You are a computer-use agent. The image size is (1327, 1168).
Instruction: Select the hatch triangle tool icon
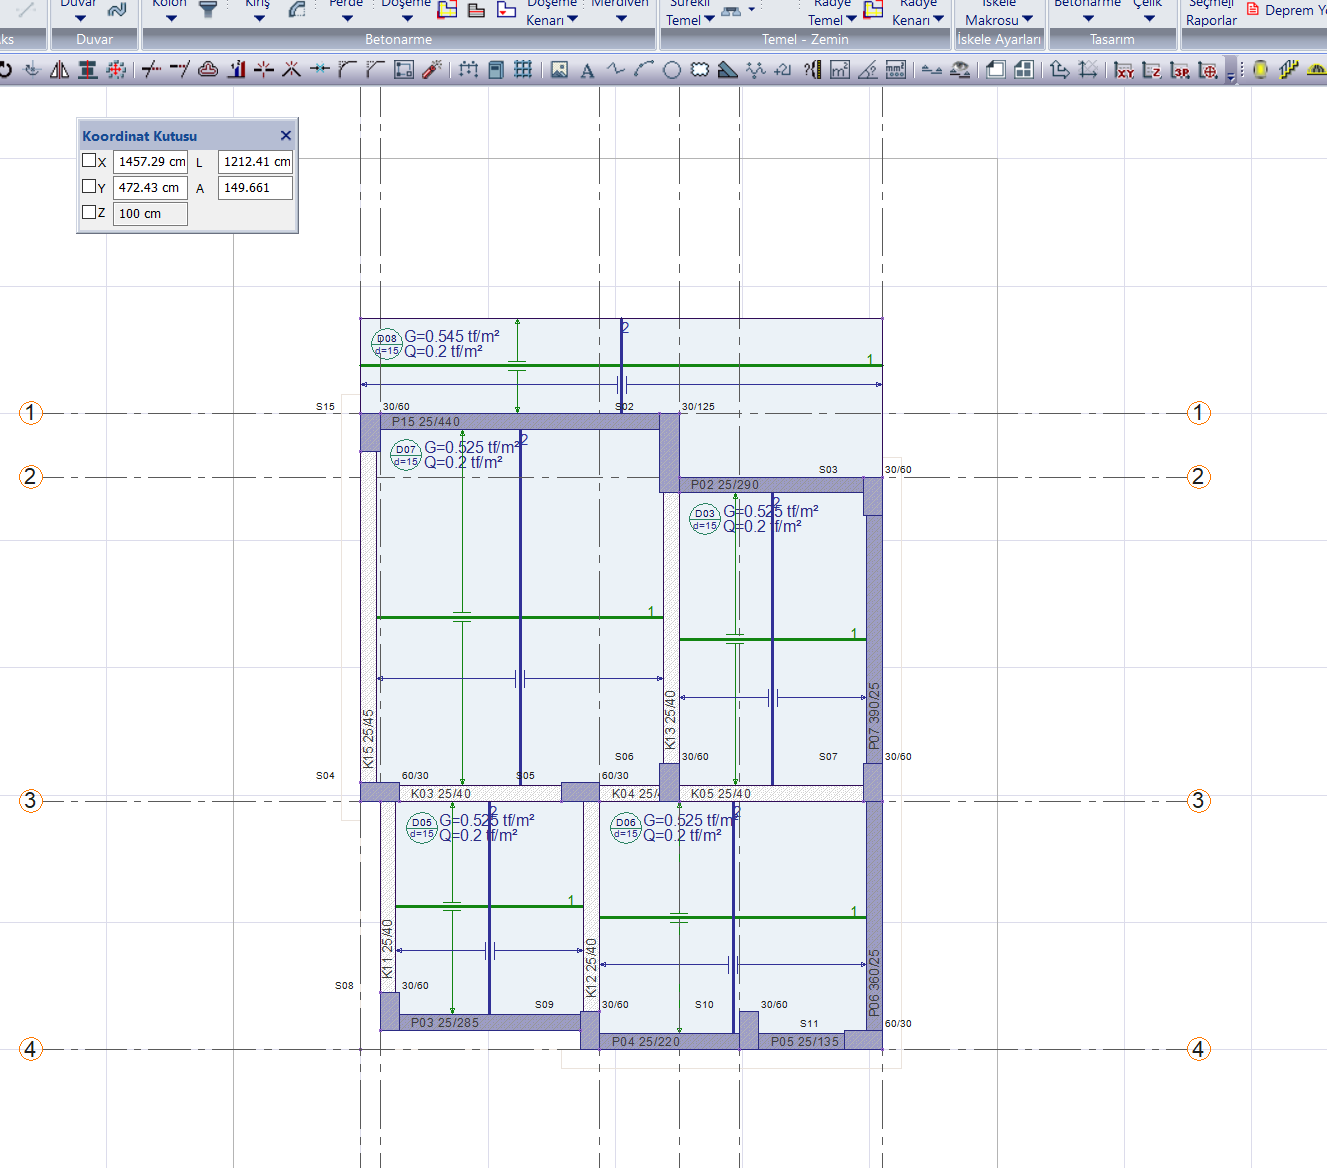tap(728, 70)
